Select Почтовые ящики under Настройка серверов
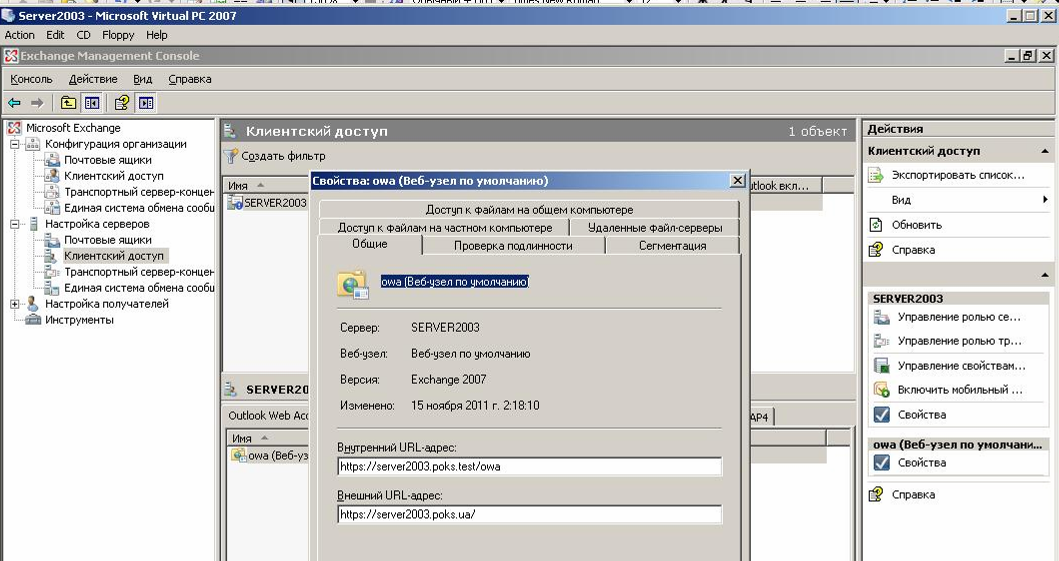 [107, 240]
